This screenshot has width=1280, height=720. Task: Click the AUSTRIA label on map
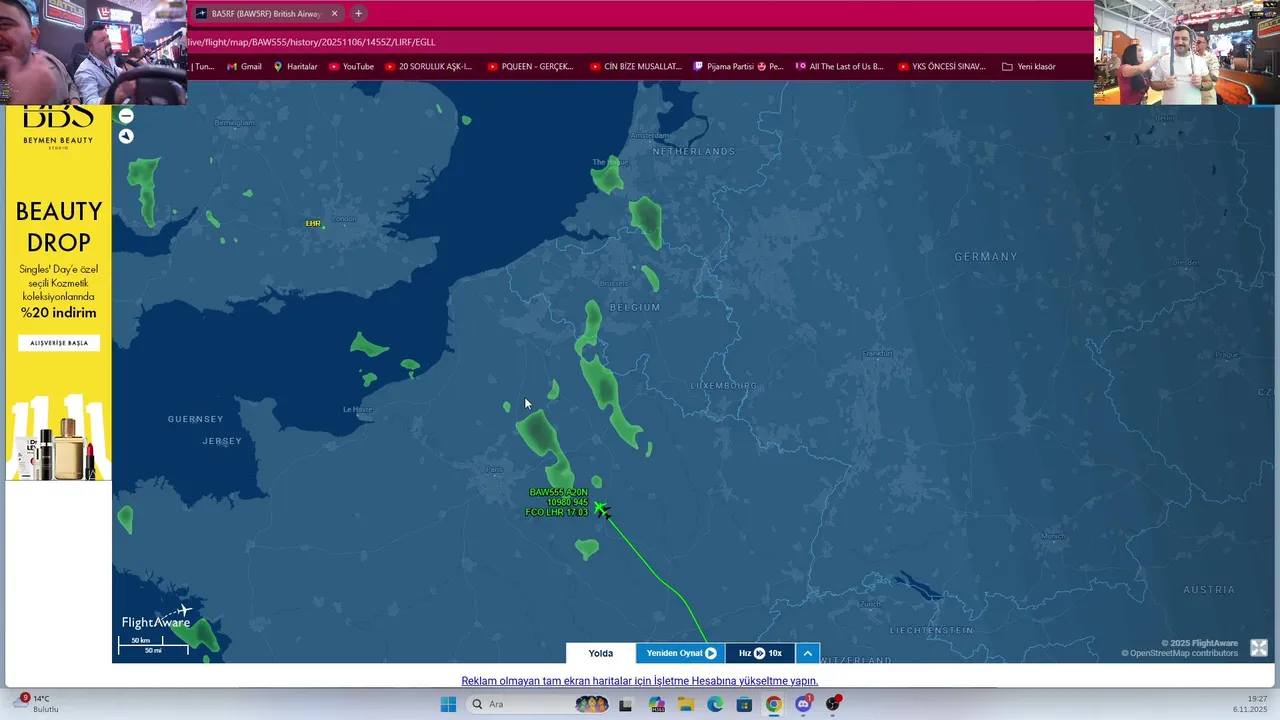(x=1209, y=590)
